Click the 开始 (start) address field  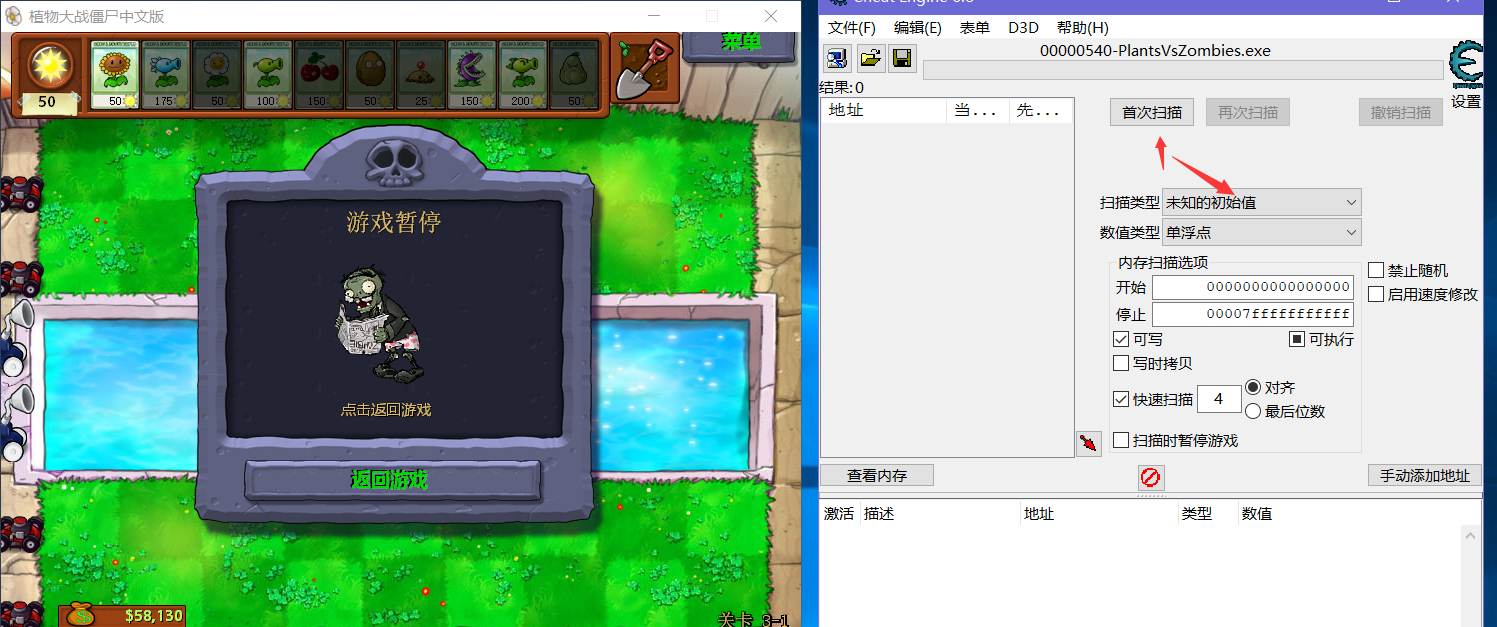(1253, 287)
